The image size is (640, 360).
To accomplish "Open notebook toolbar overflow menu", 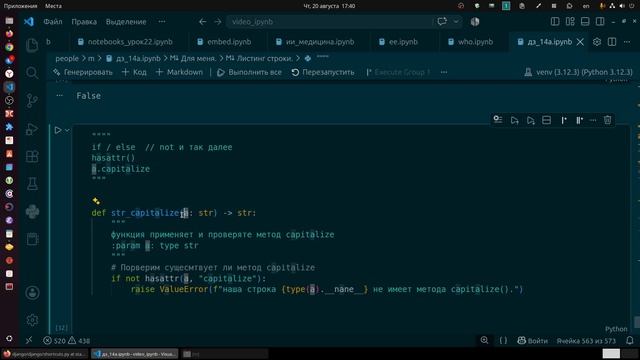I will 444,72.
